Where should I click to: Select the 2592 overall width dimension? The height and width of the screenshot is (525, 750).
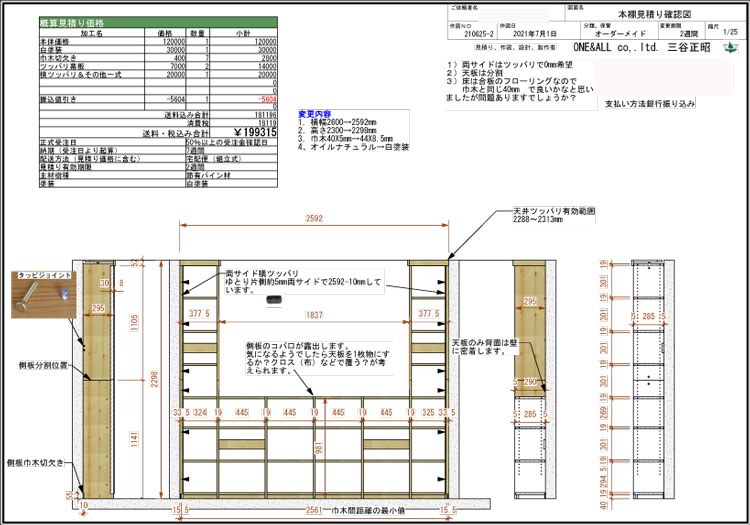point(313,217)
